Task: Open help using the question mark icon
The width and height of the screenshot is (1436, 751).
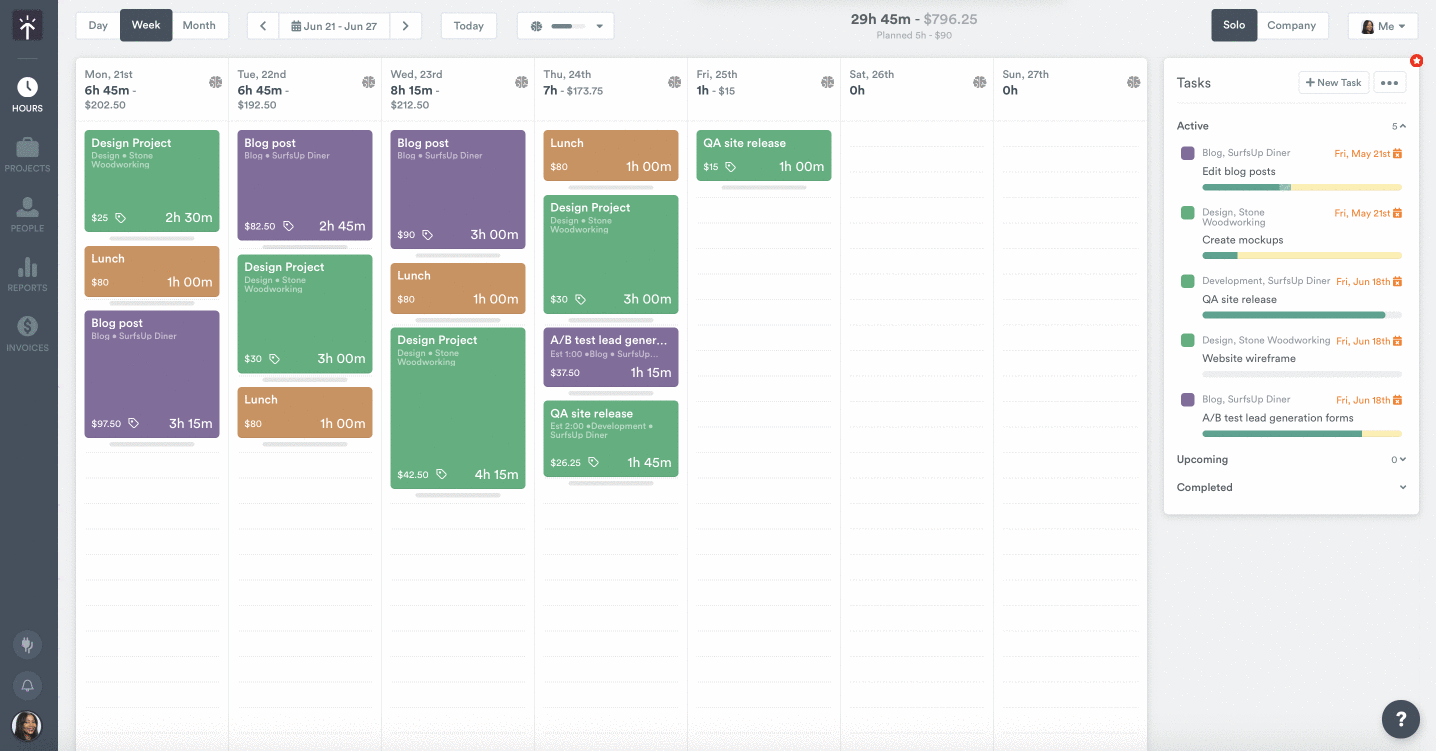Action: [x=1400, y=719]
